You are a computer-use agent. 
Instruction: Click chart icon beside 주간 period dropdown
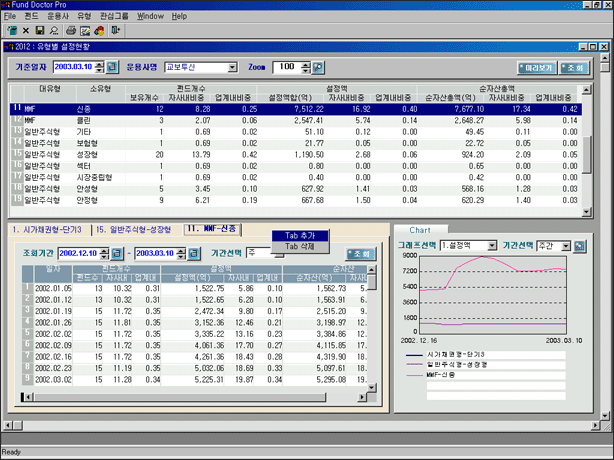pyautogui.click(x=579, y=245)
